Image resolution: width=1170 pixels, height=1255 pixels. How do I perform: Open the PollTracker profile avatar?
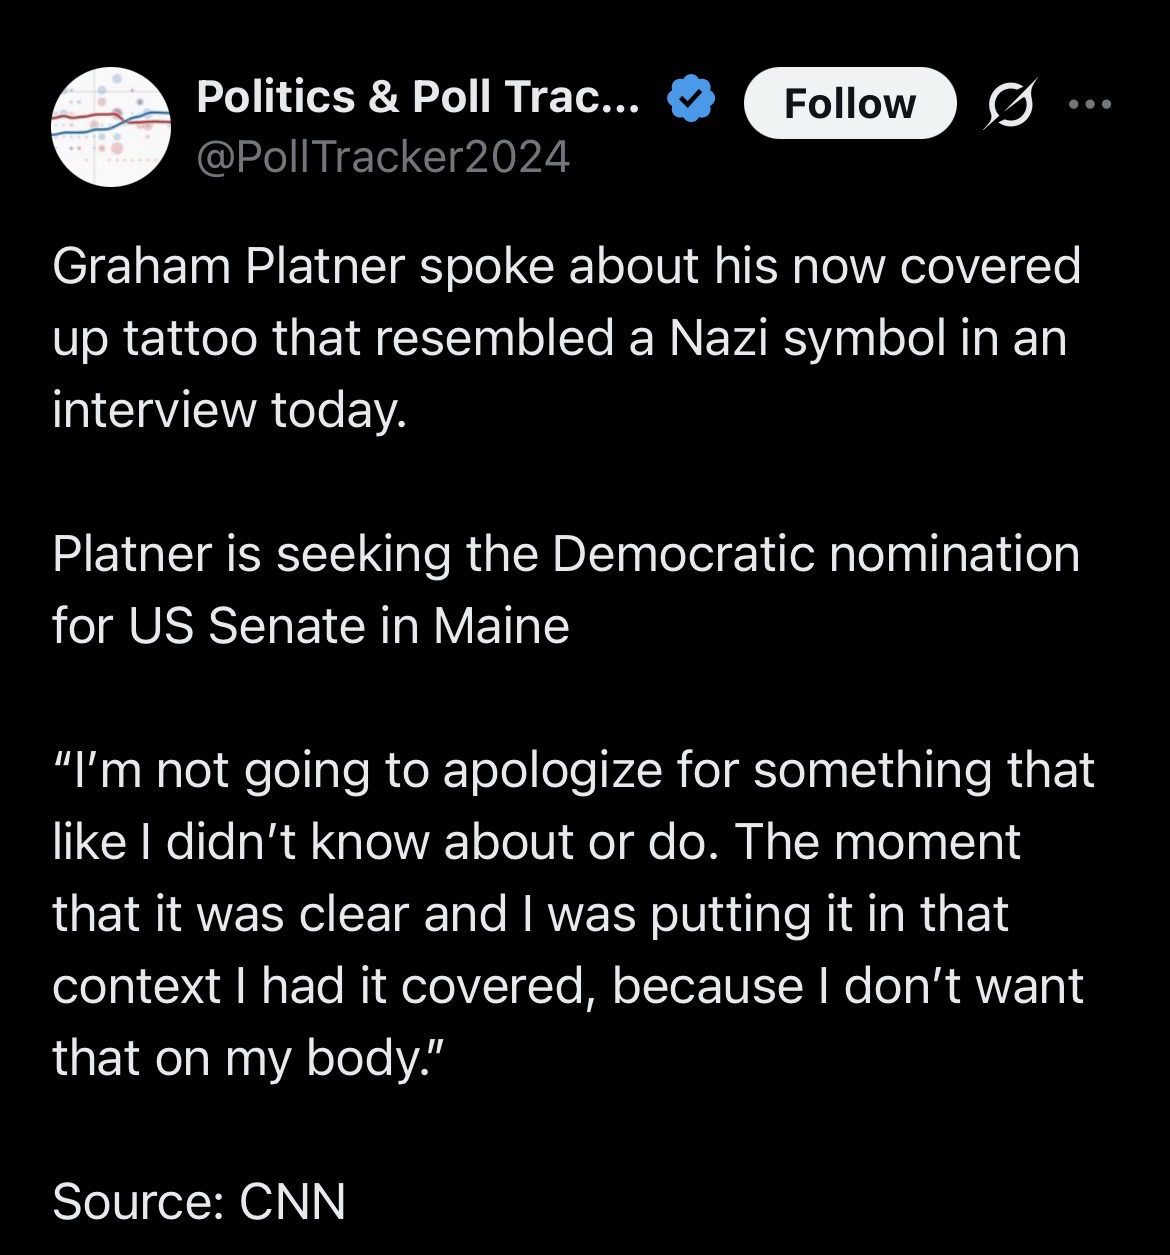tap(111, 128)
